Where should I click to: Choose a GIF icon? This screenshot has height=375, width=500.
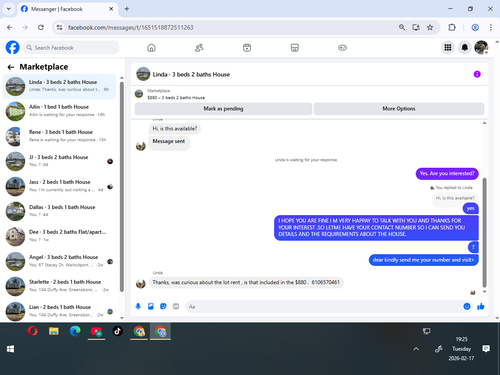coord(176,306)
